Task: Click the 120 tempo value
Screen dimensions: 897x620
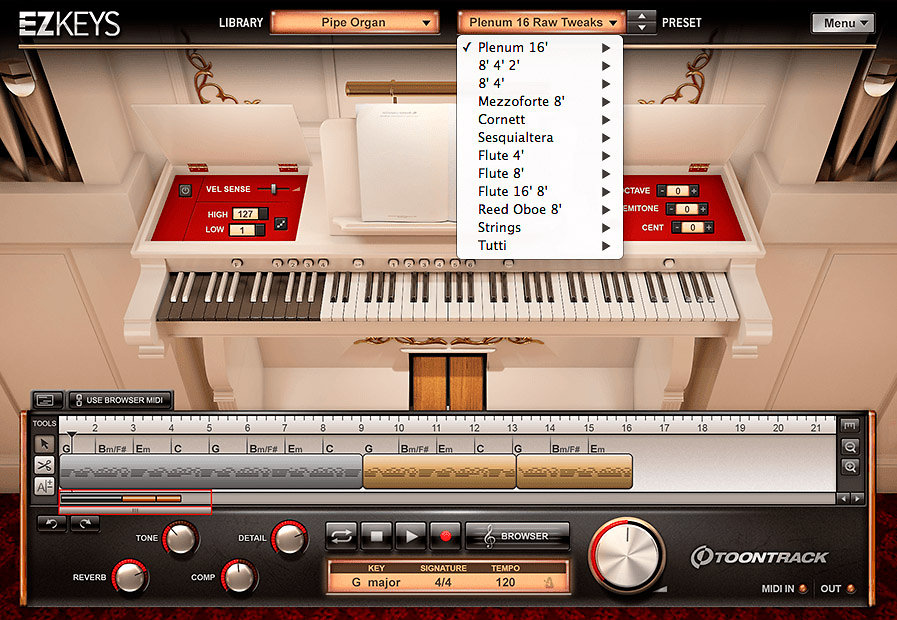Action: coord(505,582)
